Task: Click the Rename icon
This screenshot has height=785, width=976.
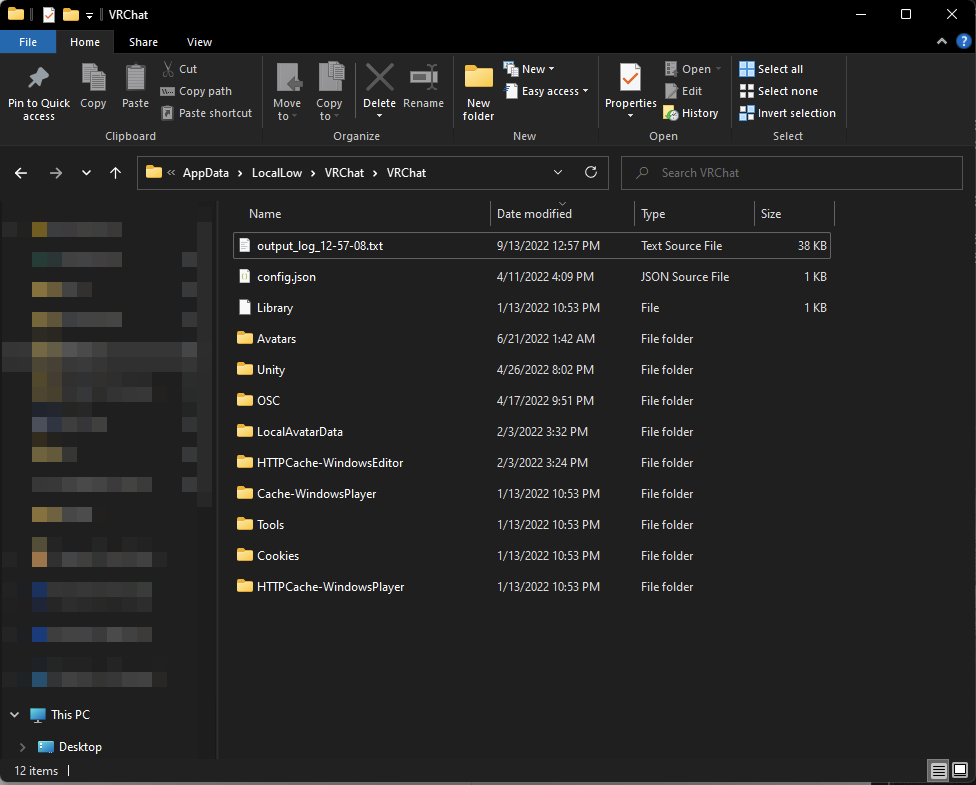Action: (x=423, y=78)
